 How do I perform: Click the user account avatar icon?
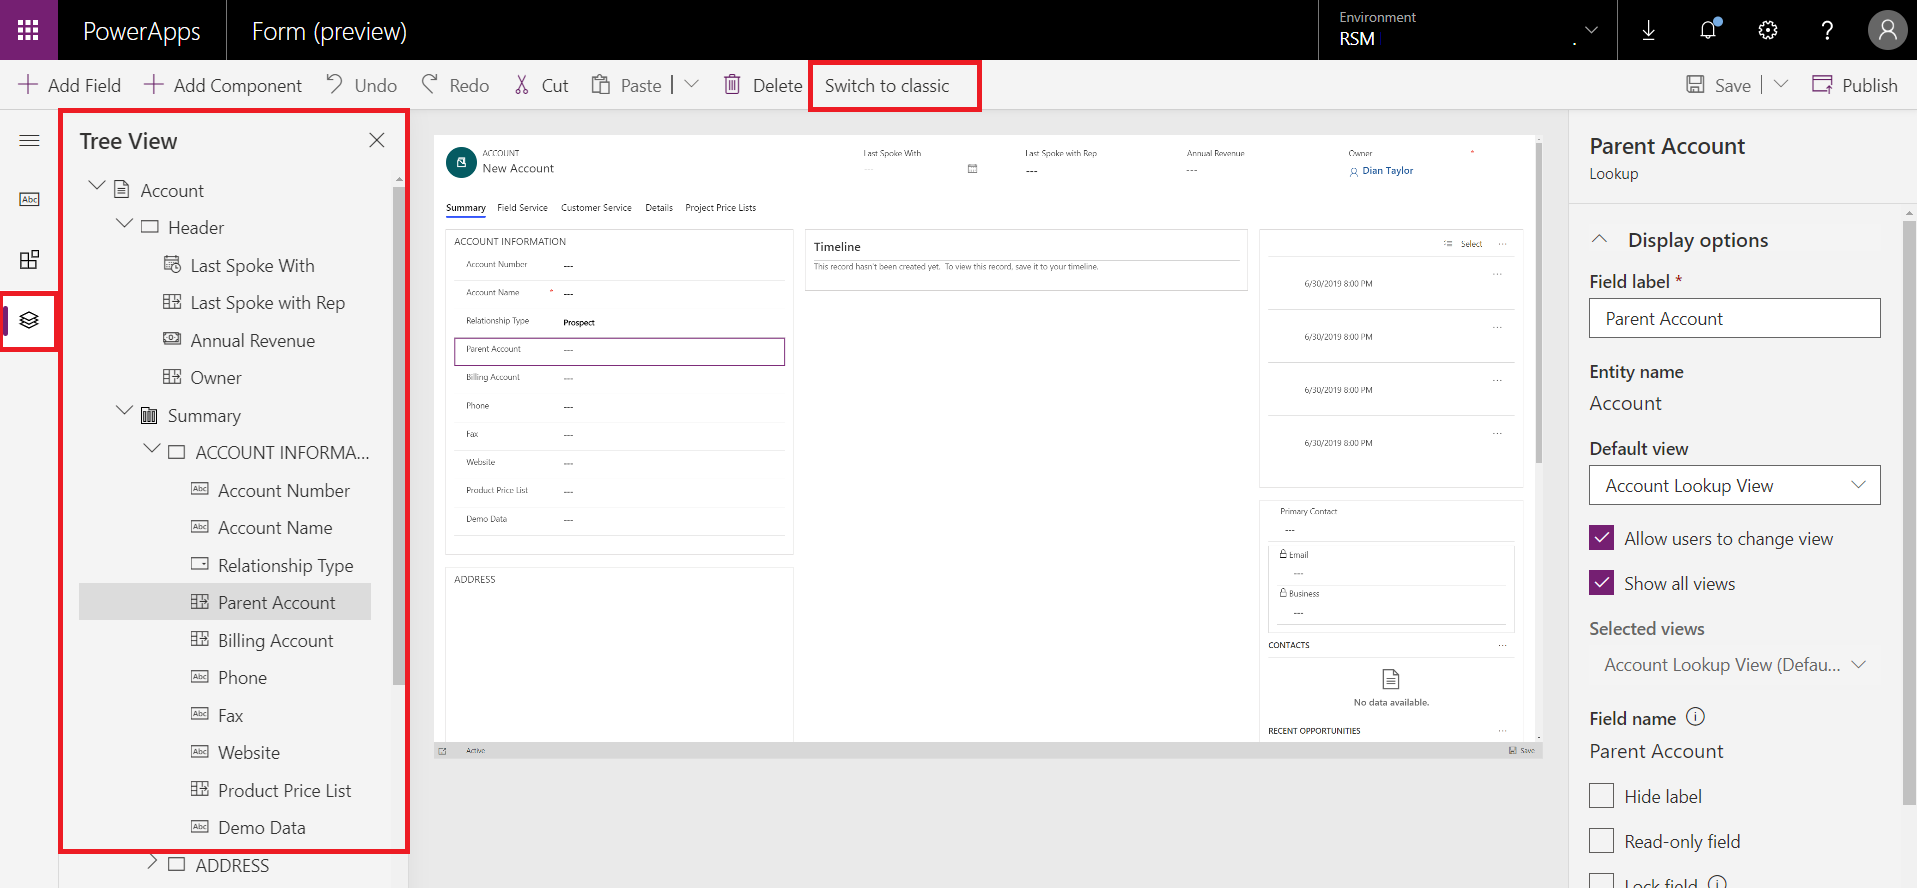tap(1886, 30)
